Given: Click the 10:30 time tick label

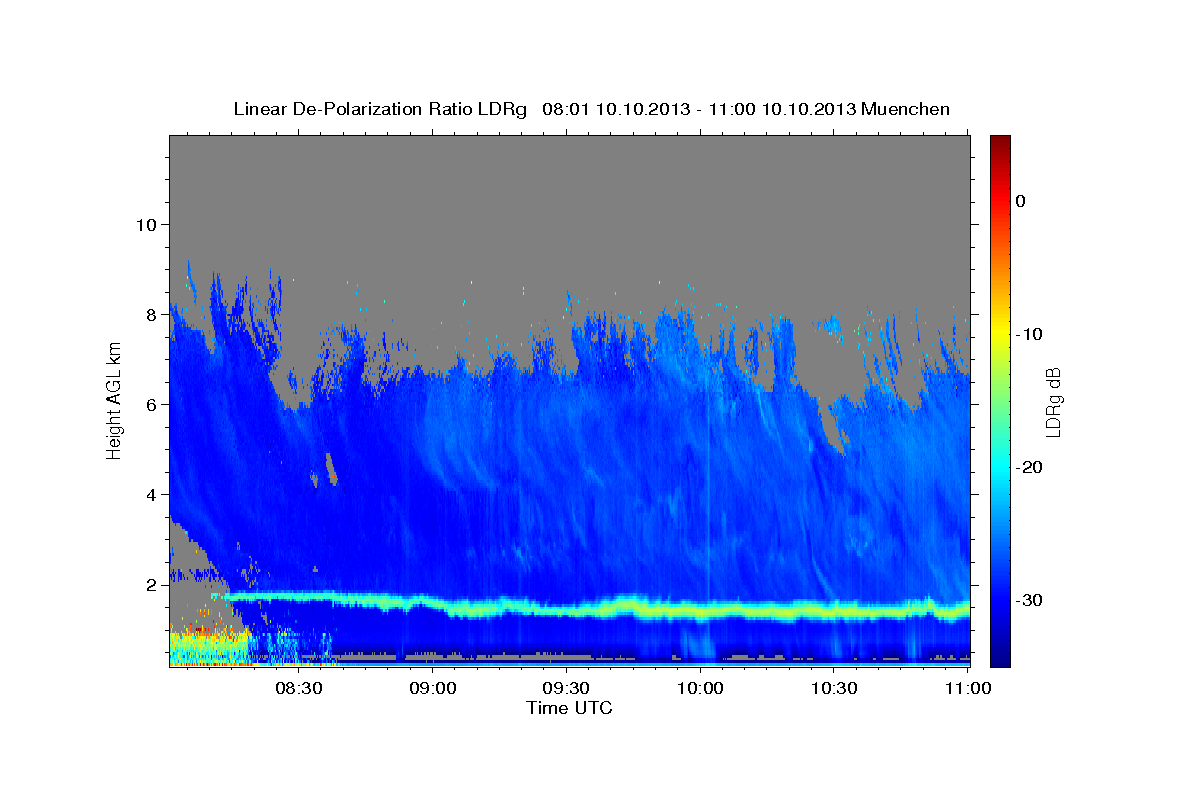Looking at the screenshot, I should pos(834,689).
